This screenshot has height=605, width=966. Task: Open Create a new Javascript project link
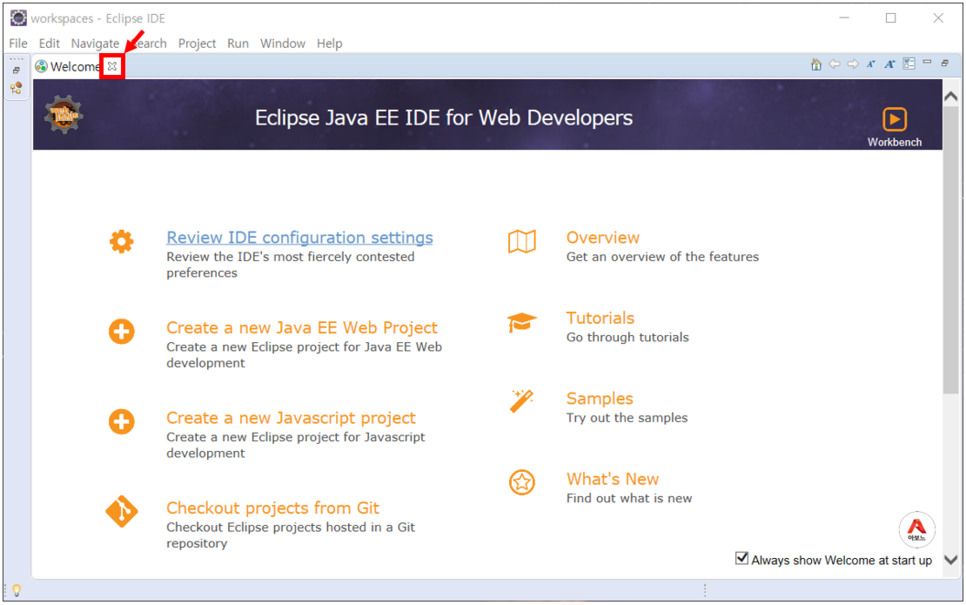point(291,418)
